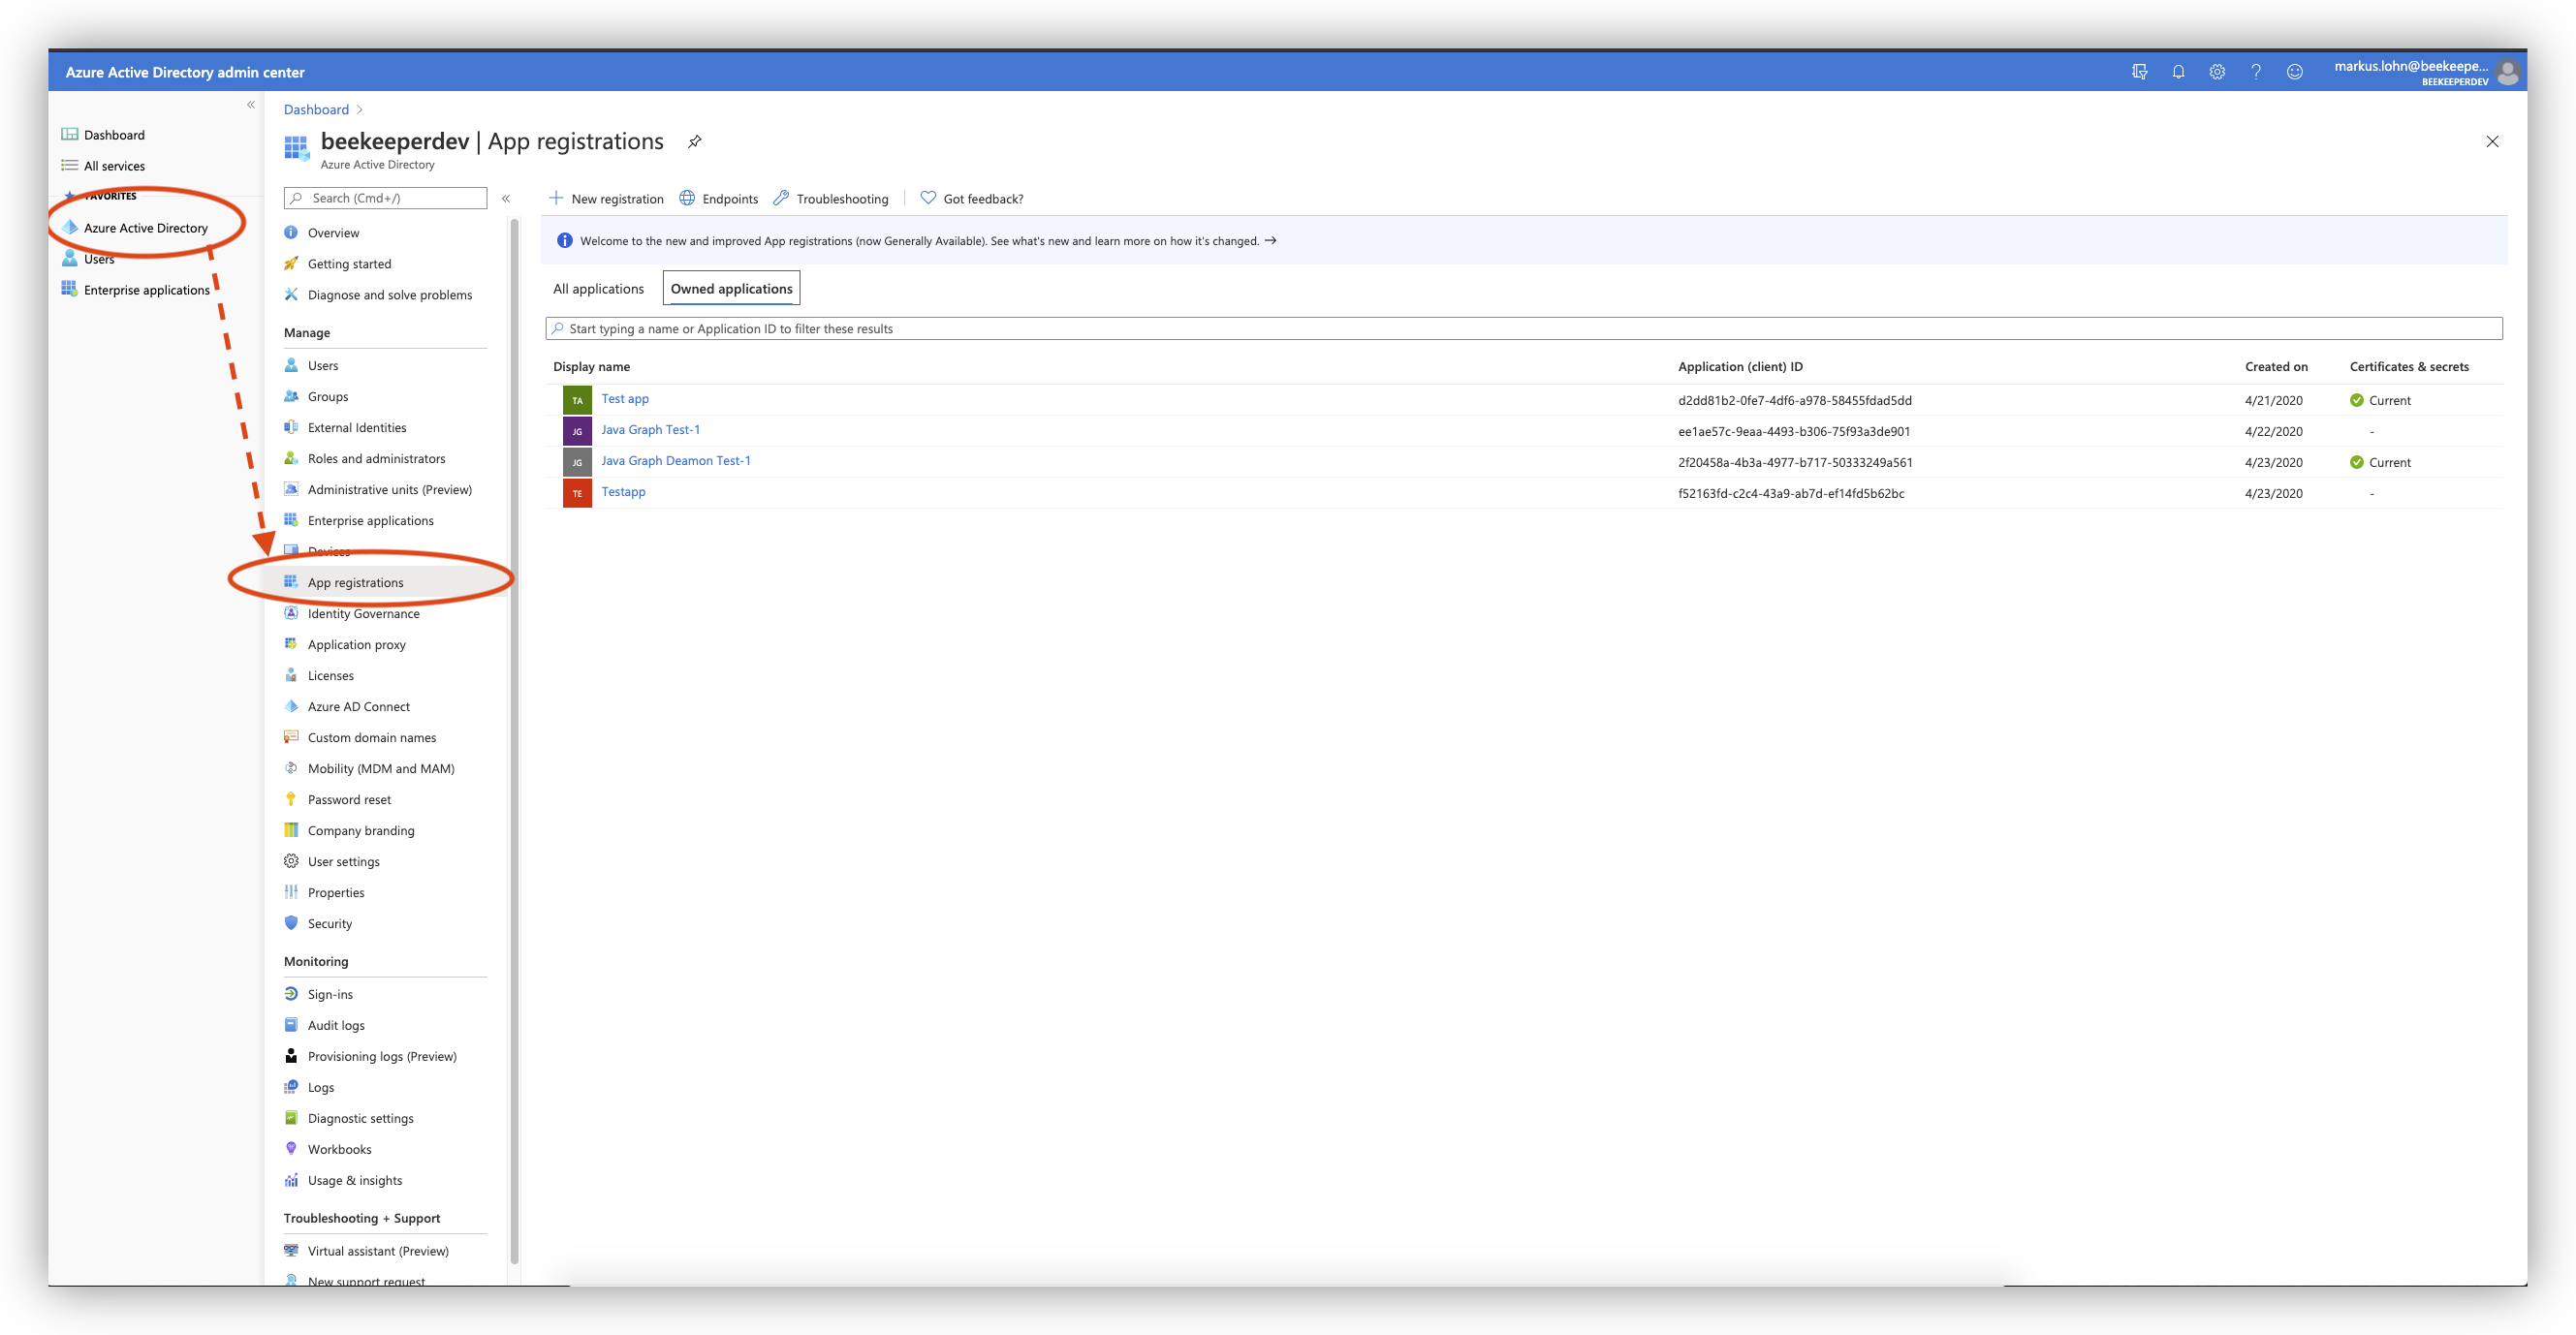This screenshot has width=2576, height=1335.
Task: Collapse the far-left navigation sidebar
Action: pos(250,104)
